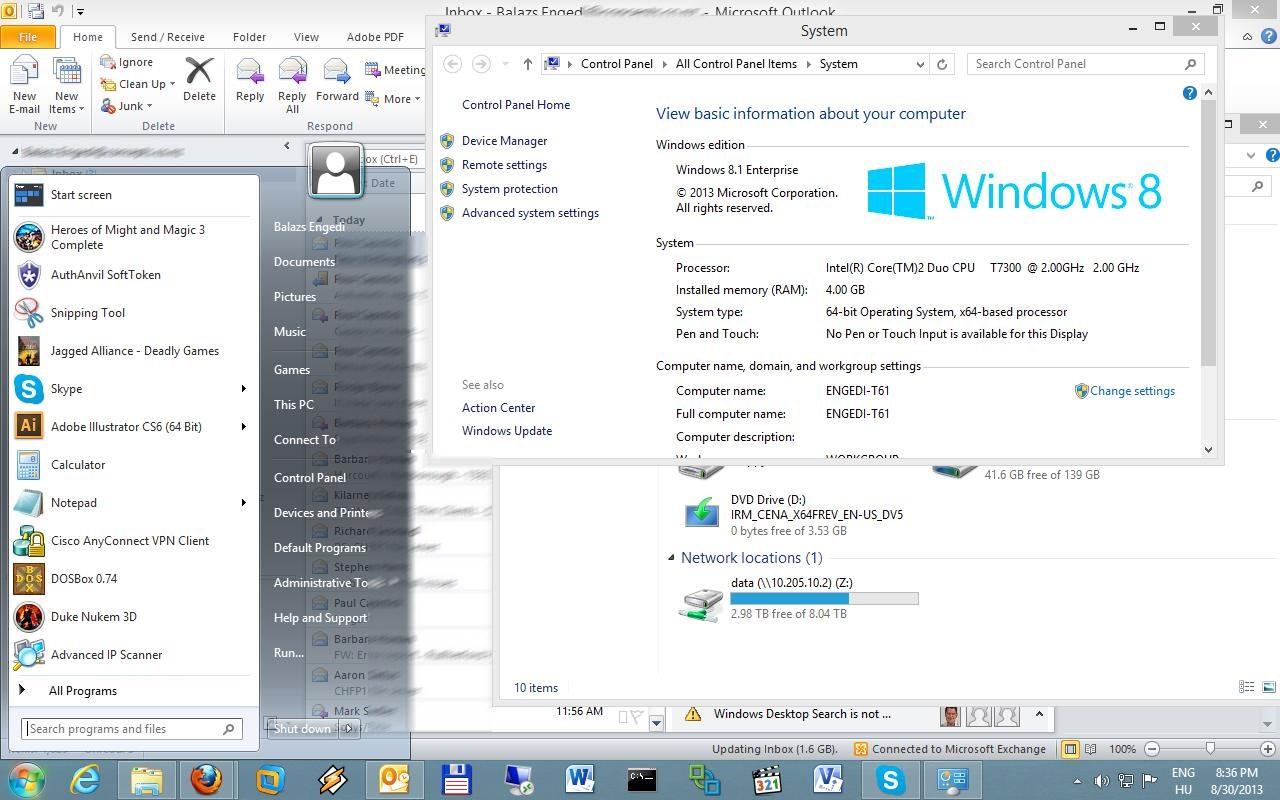This screenshot has height=800, width=1280.
Task: Click Reply in Outlook ribbon
Action: coord(250,79)
